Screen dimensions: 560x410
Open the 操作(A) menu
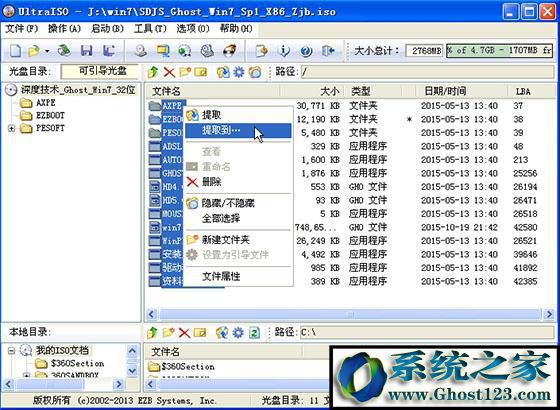(64, 29)
